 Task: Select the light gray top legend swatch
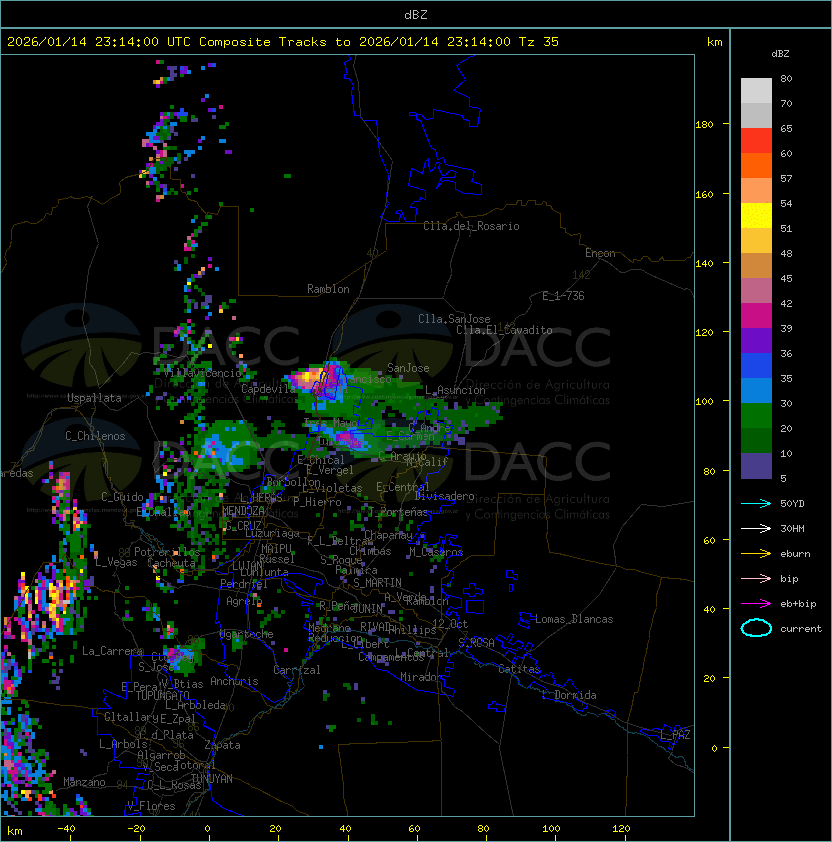756,91
